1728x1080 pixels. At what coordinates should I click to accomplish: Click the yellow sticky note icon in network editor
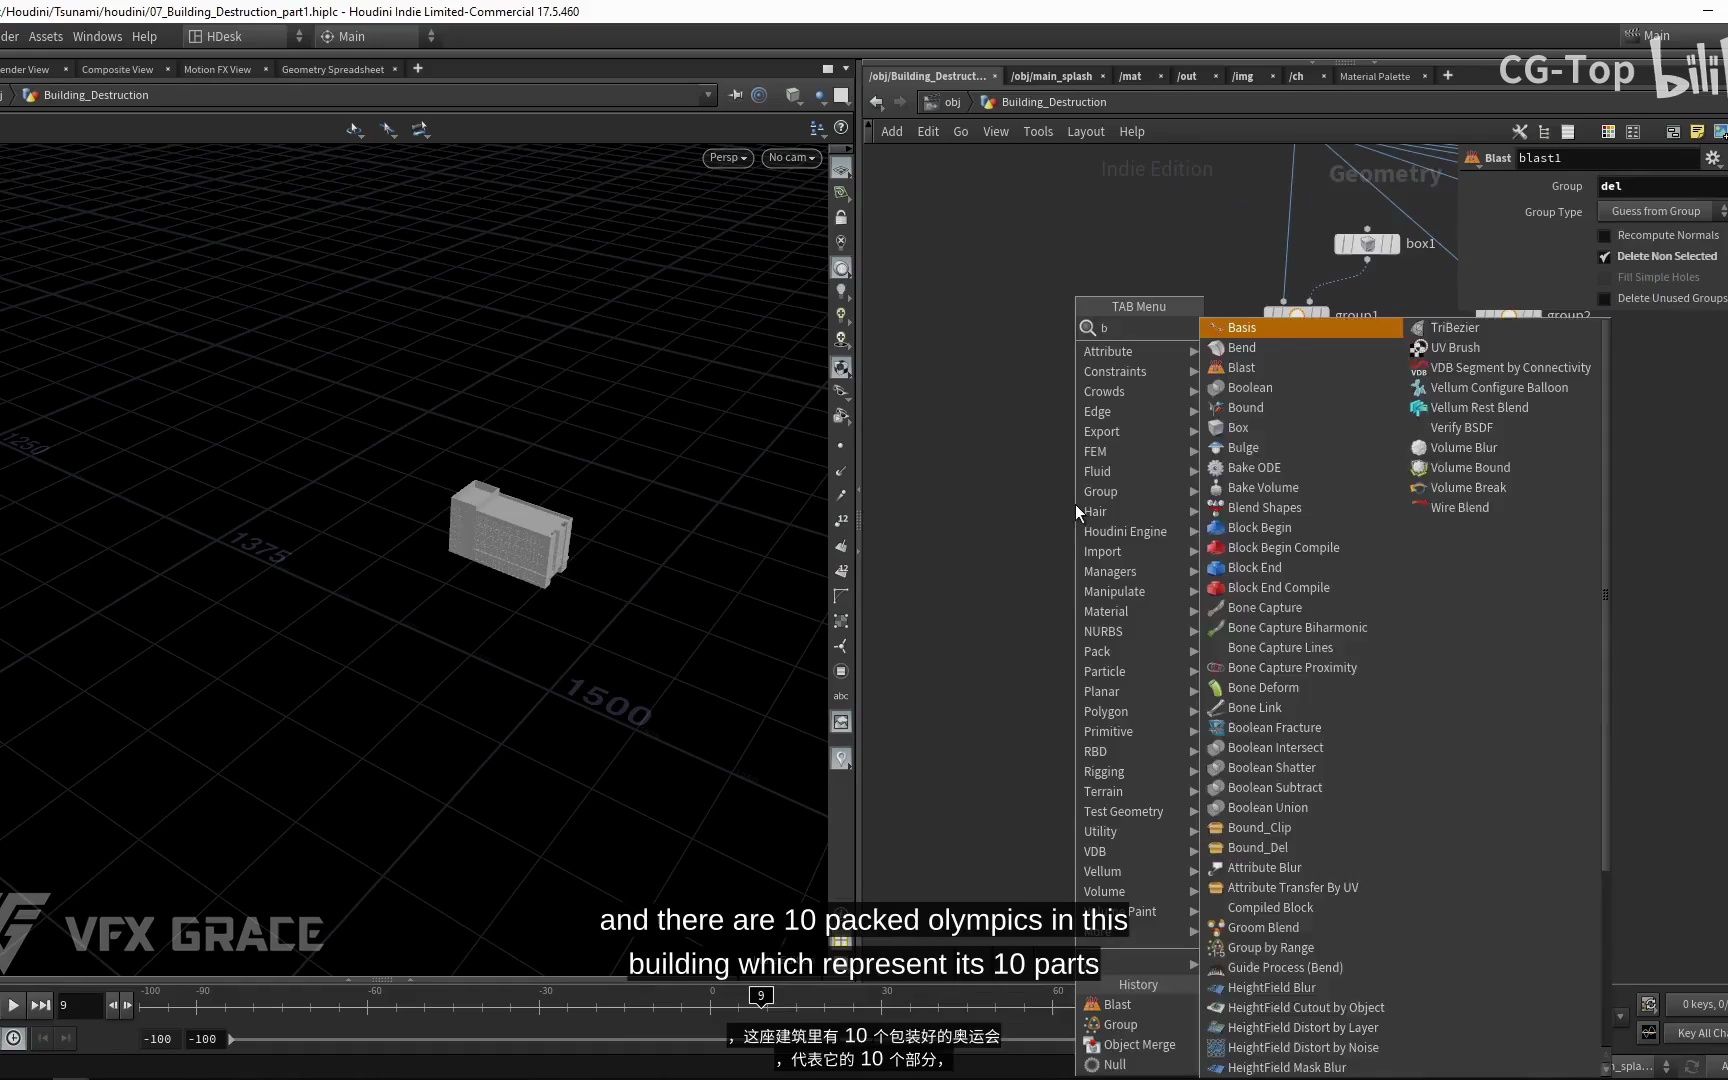coord(1697,131)
